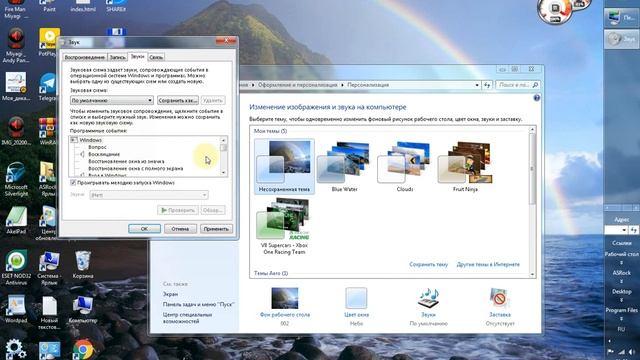Select the Звуки tab
Viewport: 640px width, 360px height.
(x=137, y=56)
